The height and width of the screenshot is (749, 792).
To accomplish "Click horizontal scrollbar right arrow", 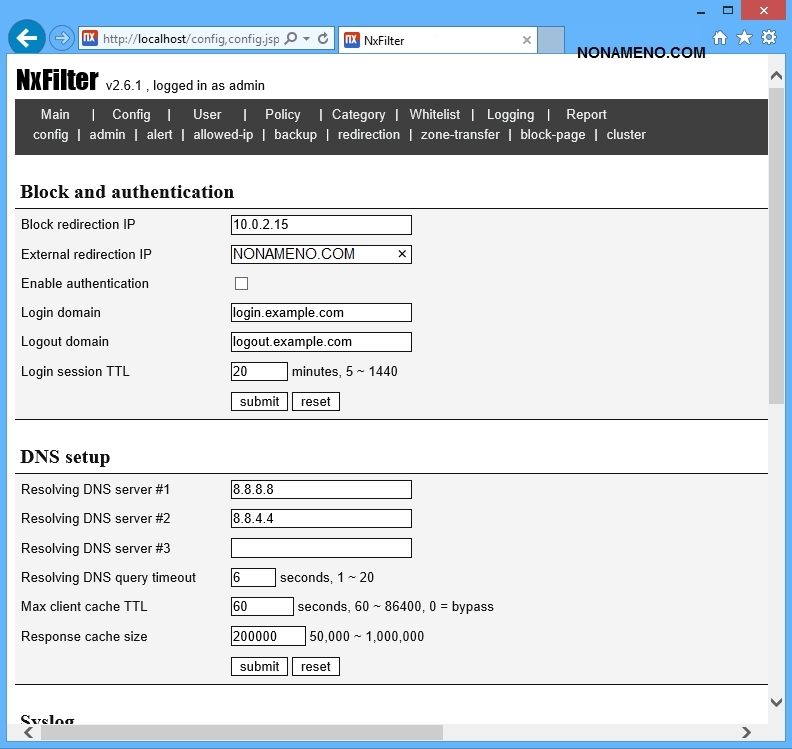I will 746,732.
